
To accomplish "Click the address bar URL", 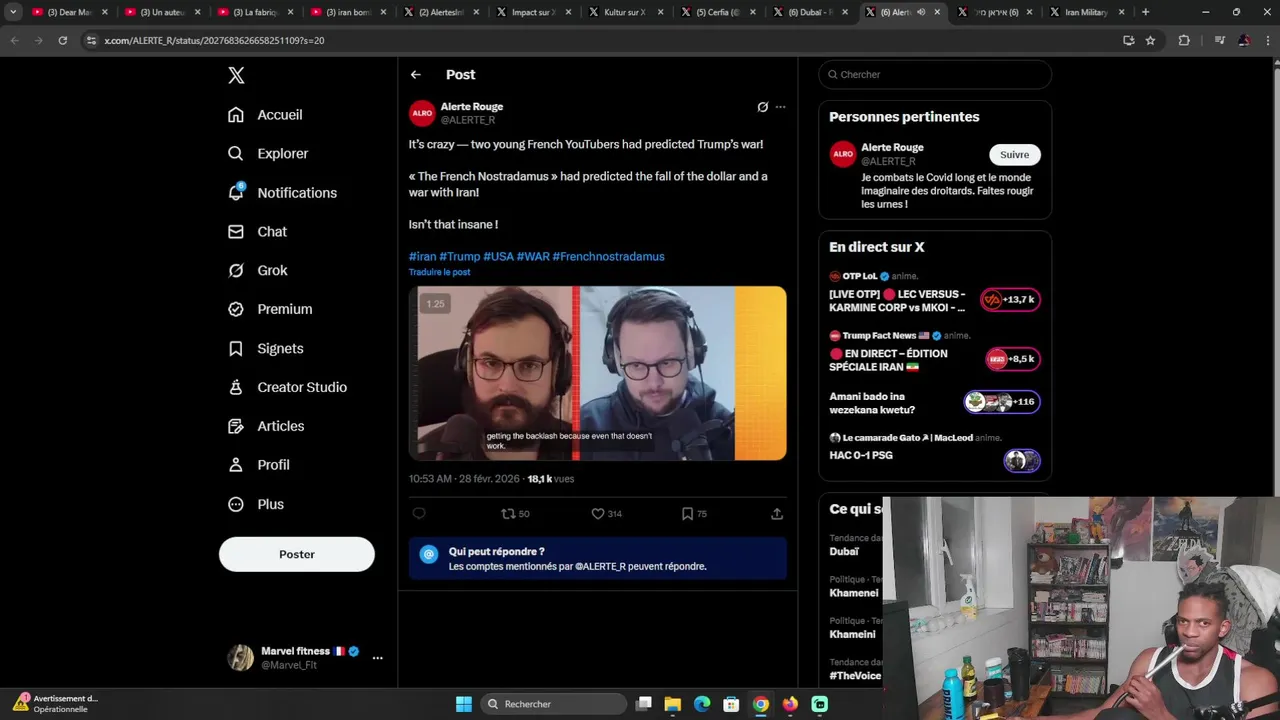I will [x=214, y=41].
